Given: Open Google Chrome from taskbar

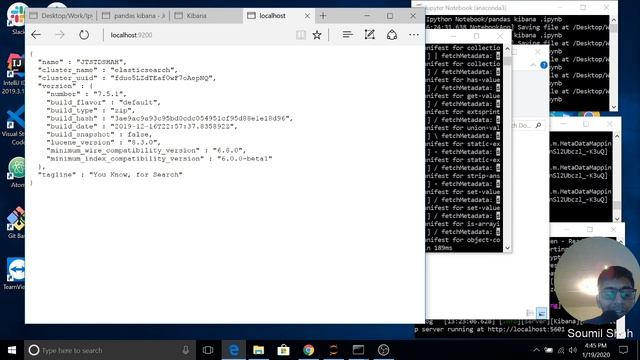Looking at the screenshot, I should point(309,350).
